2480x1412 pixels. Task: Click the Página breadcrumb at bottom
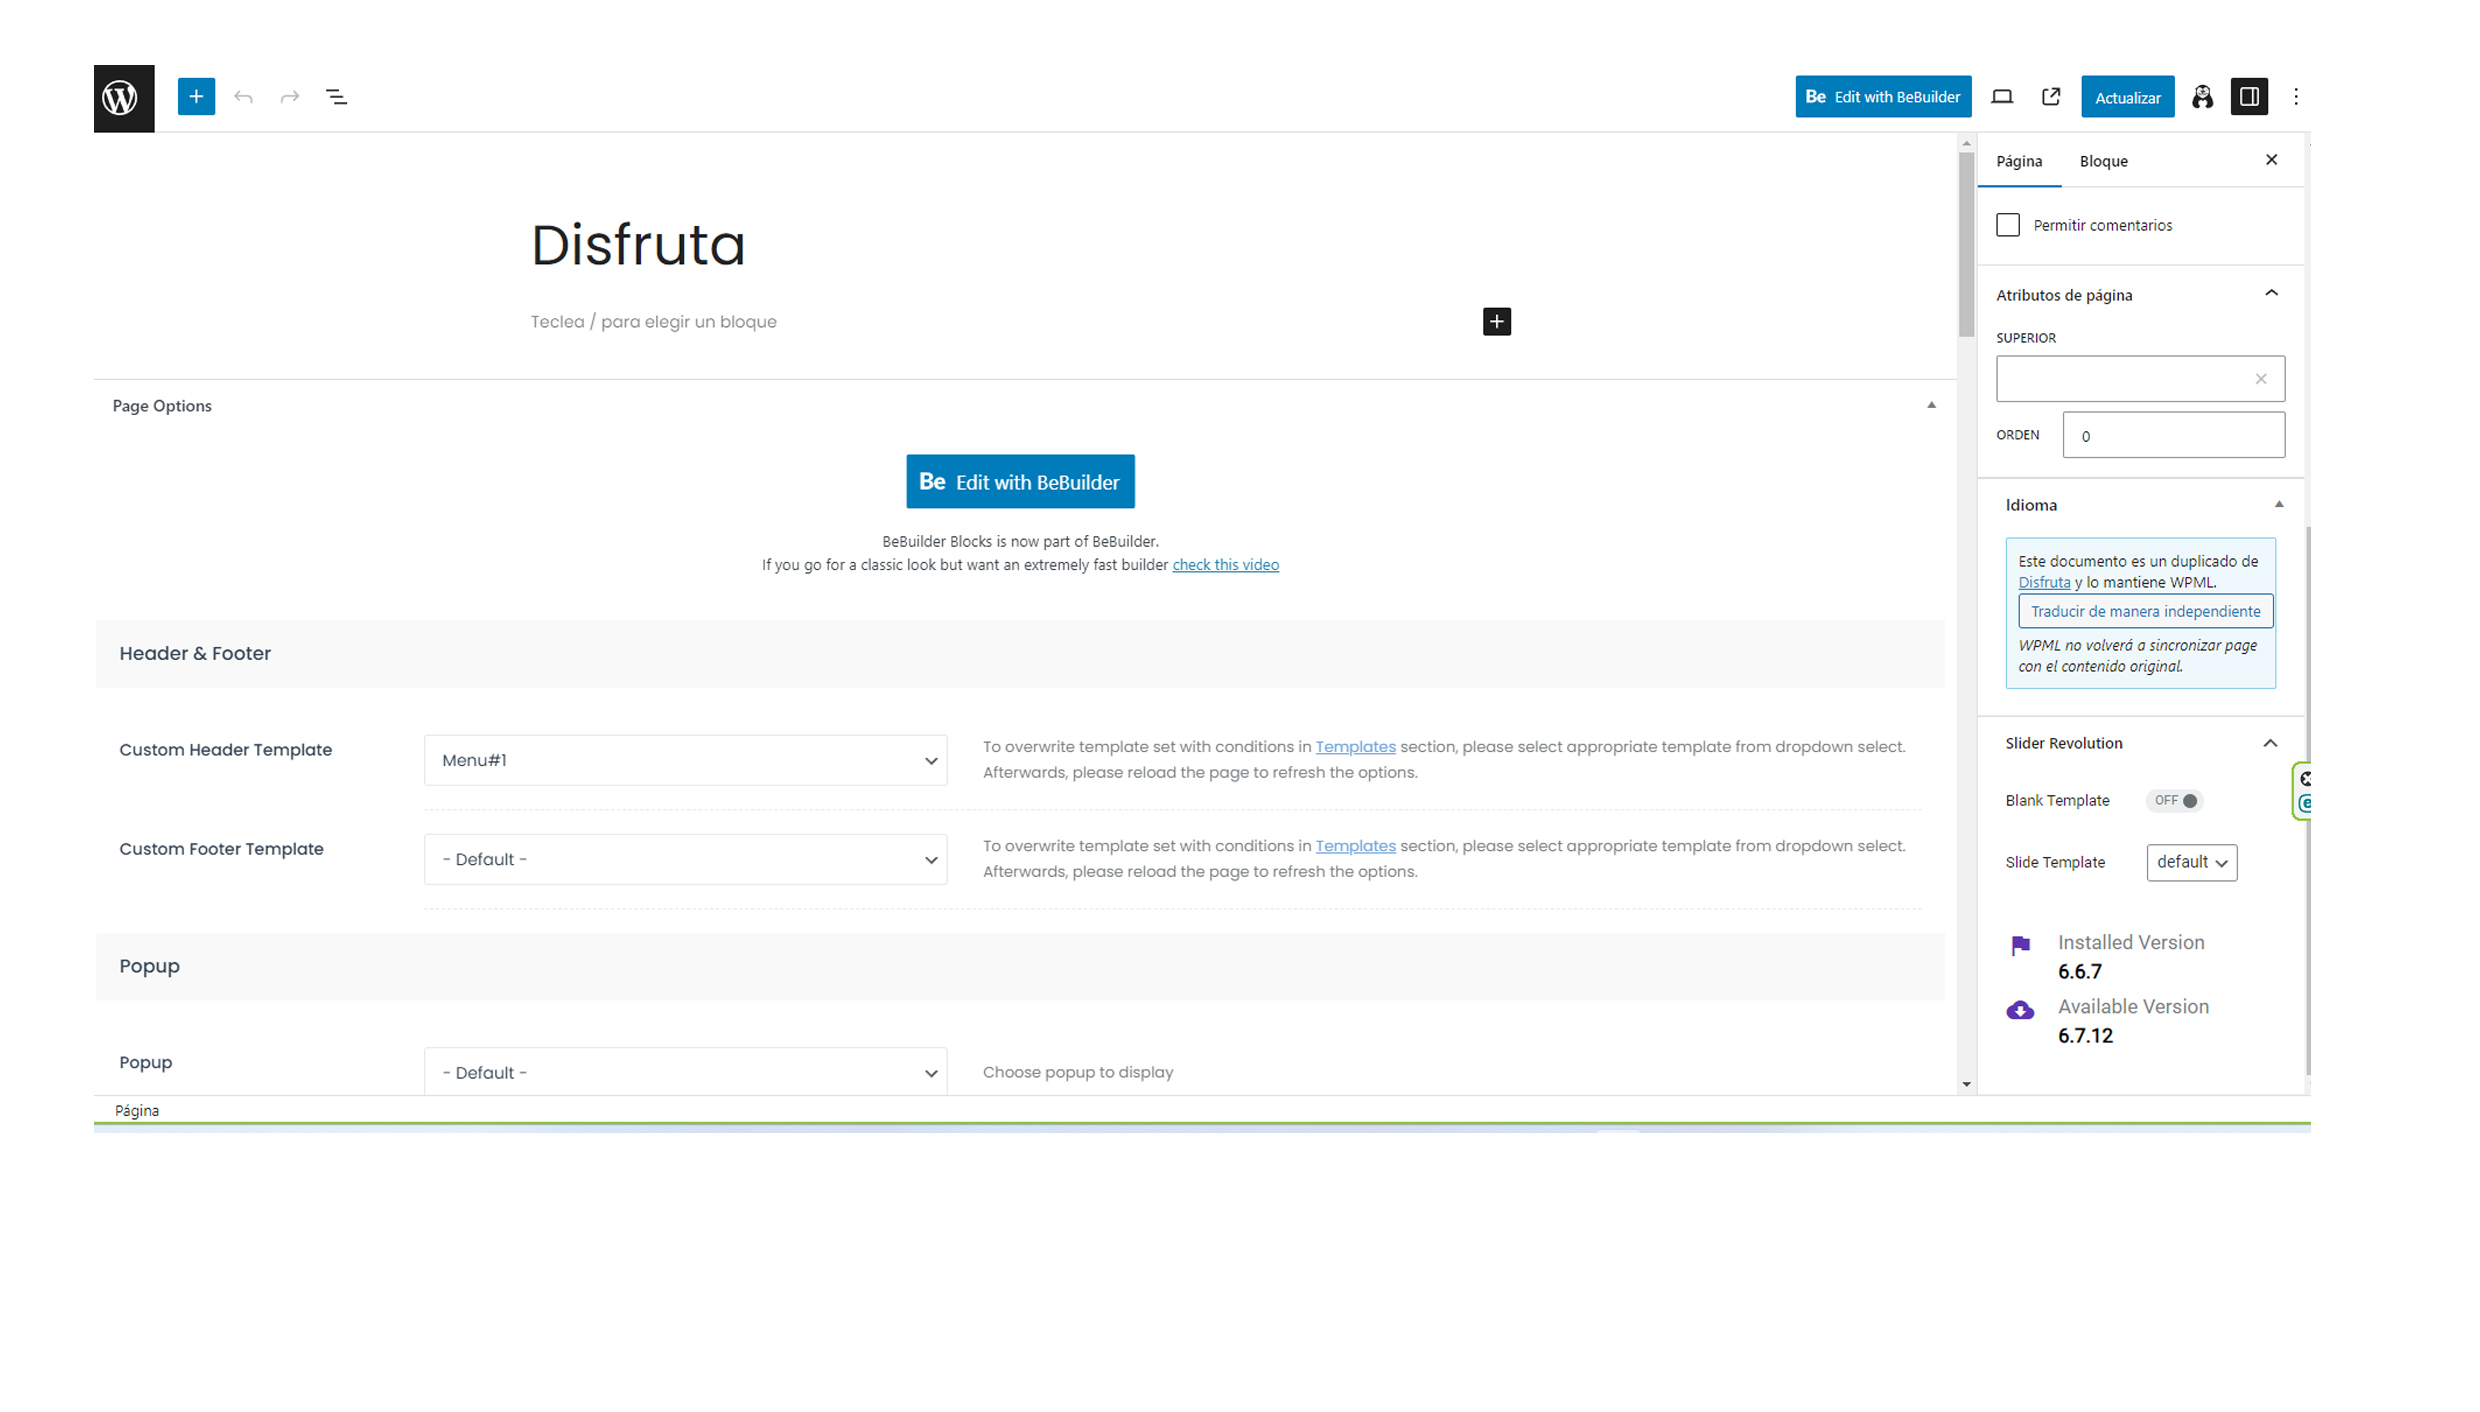pyautogui.click(x=137, y=1110)
